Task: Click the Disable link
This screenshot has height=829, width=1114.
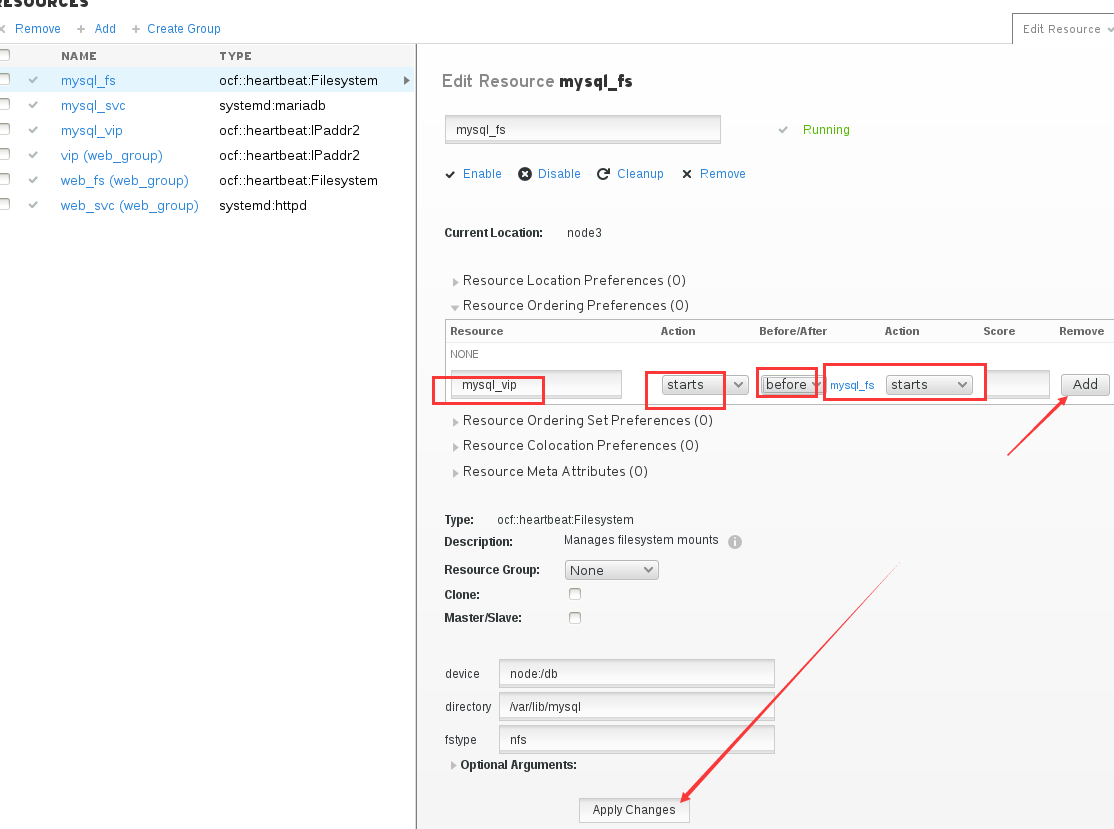Action: (559, 174)
